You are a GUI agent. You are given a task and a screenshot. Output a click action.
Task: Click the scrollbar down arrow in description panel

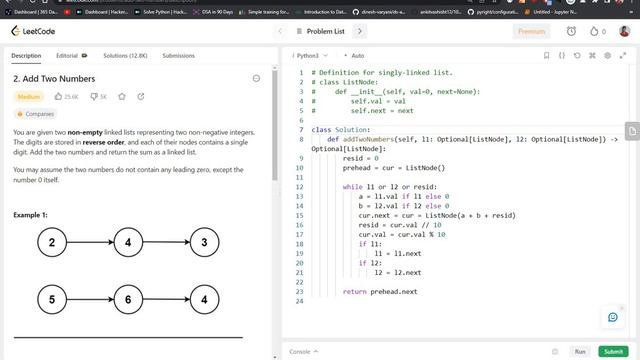click(x=275, y=357)
